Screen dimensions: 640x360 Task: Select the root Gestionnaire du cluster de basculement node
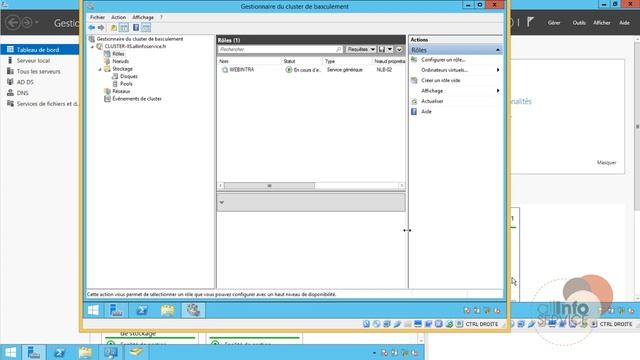[x=140, y=39]
